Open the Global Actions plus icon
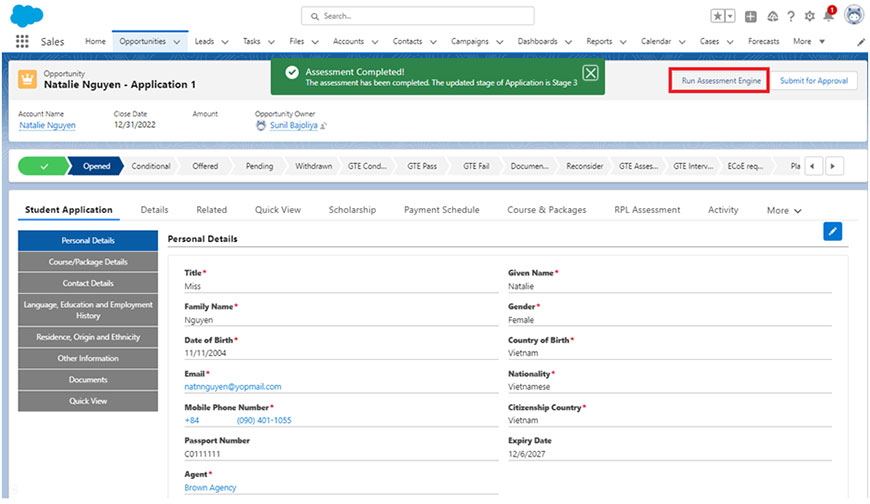The width and height of the screenshot is (870, 504). [751, 16]
